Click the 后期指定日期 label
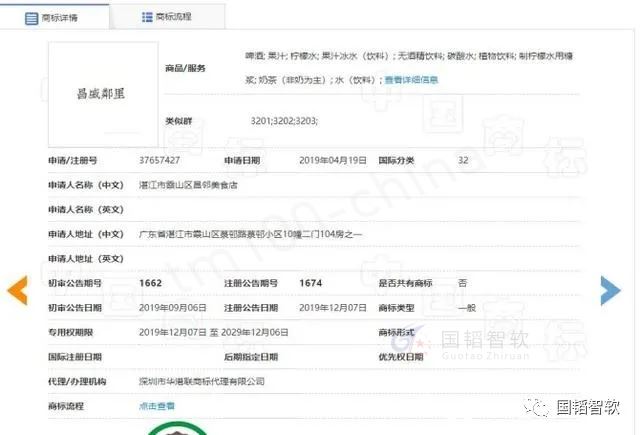640x435 pixels. 251,357
